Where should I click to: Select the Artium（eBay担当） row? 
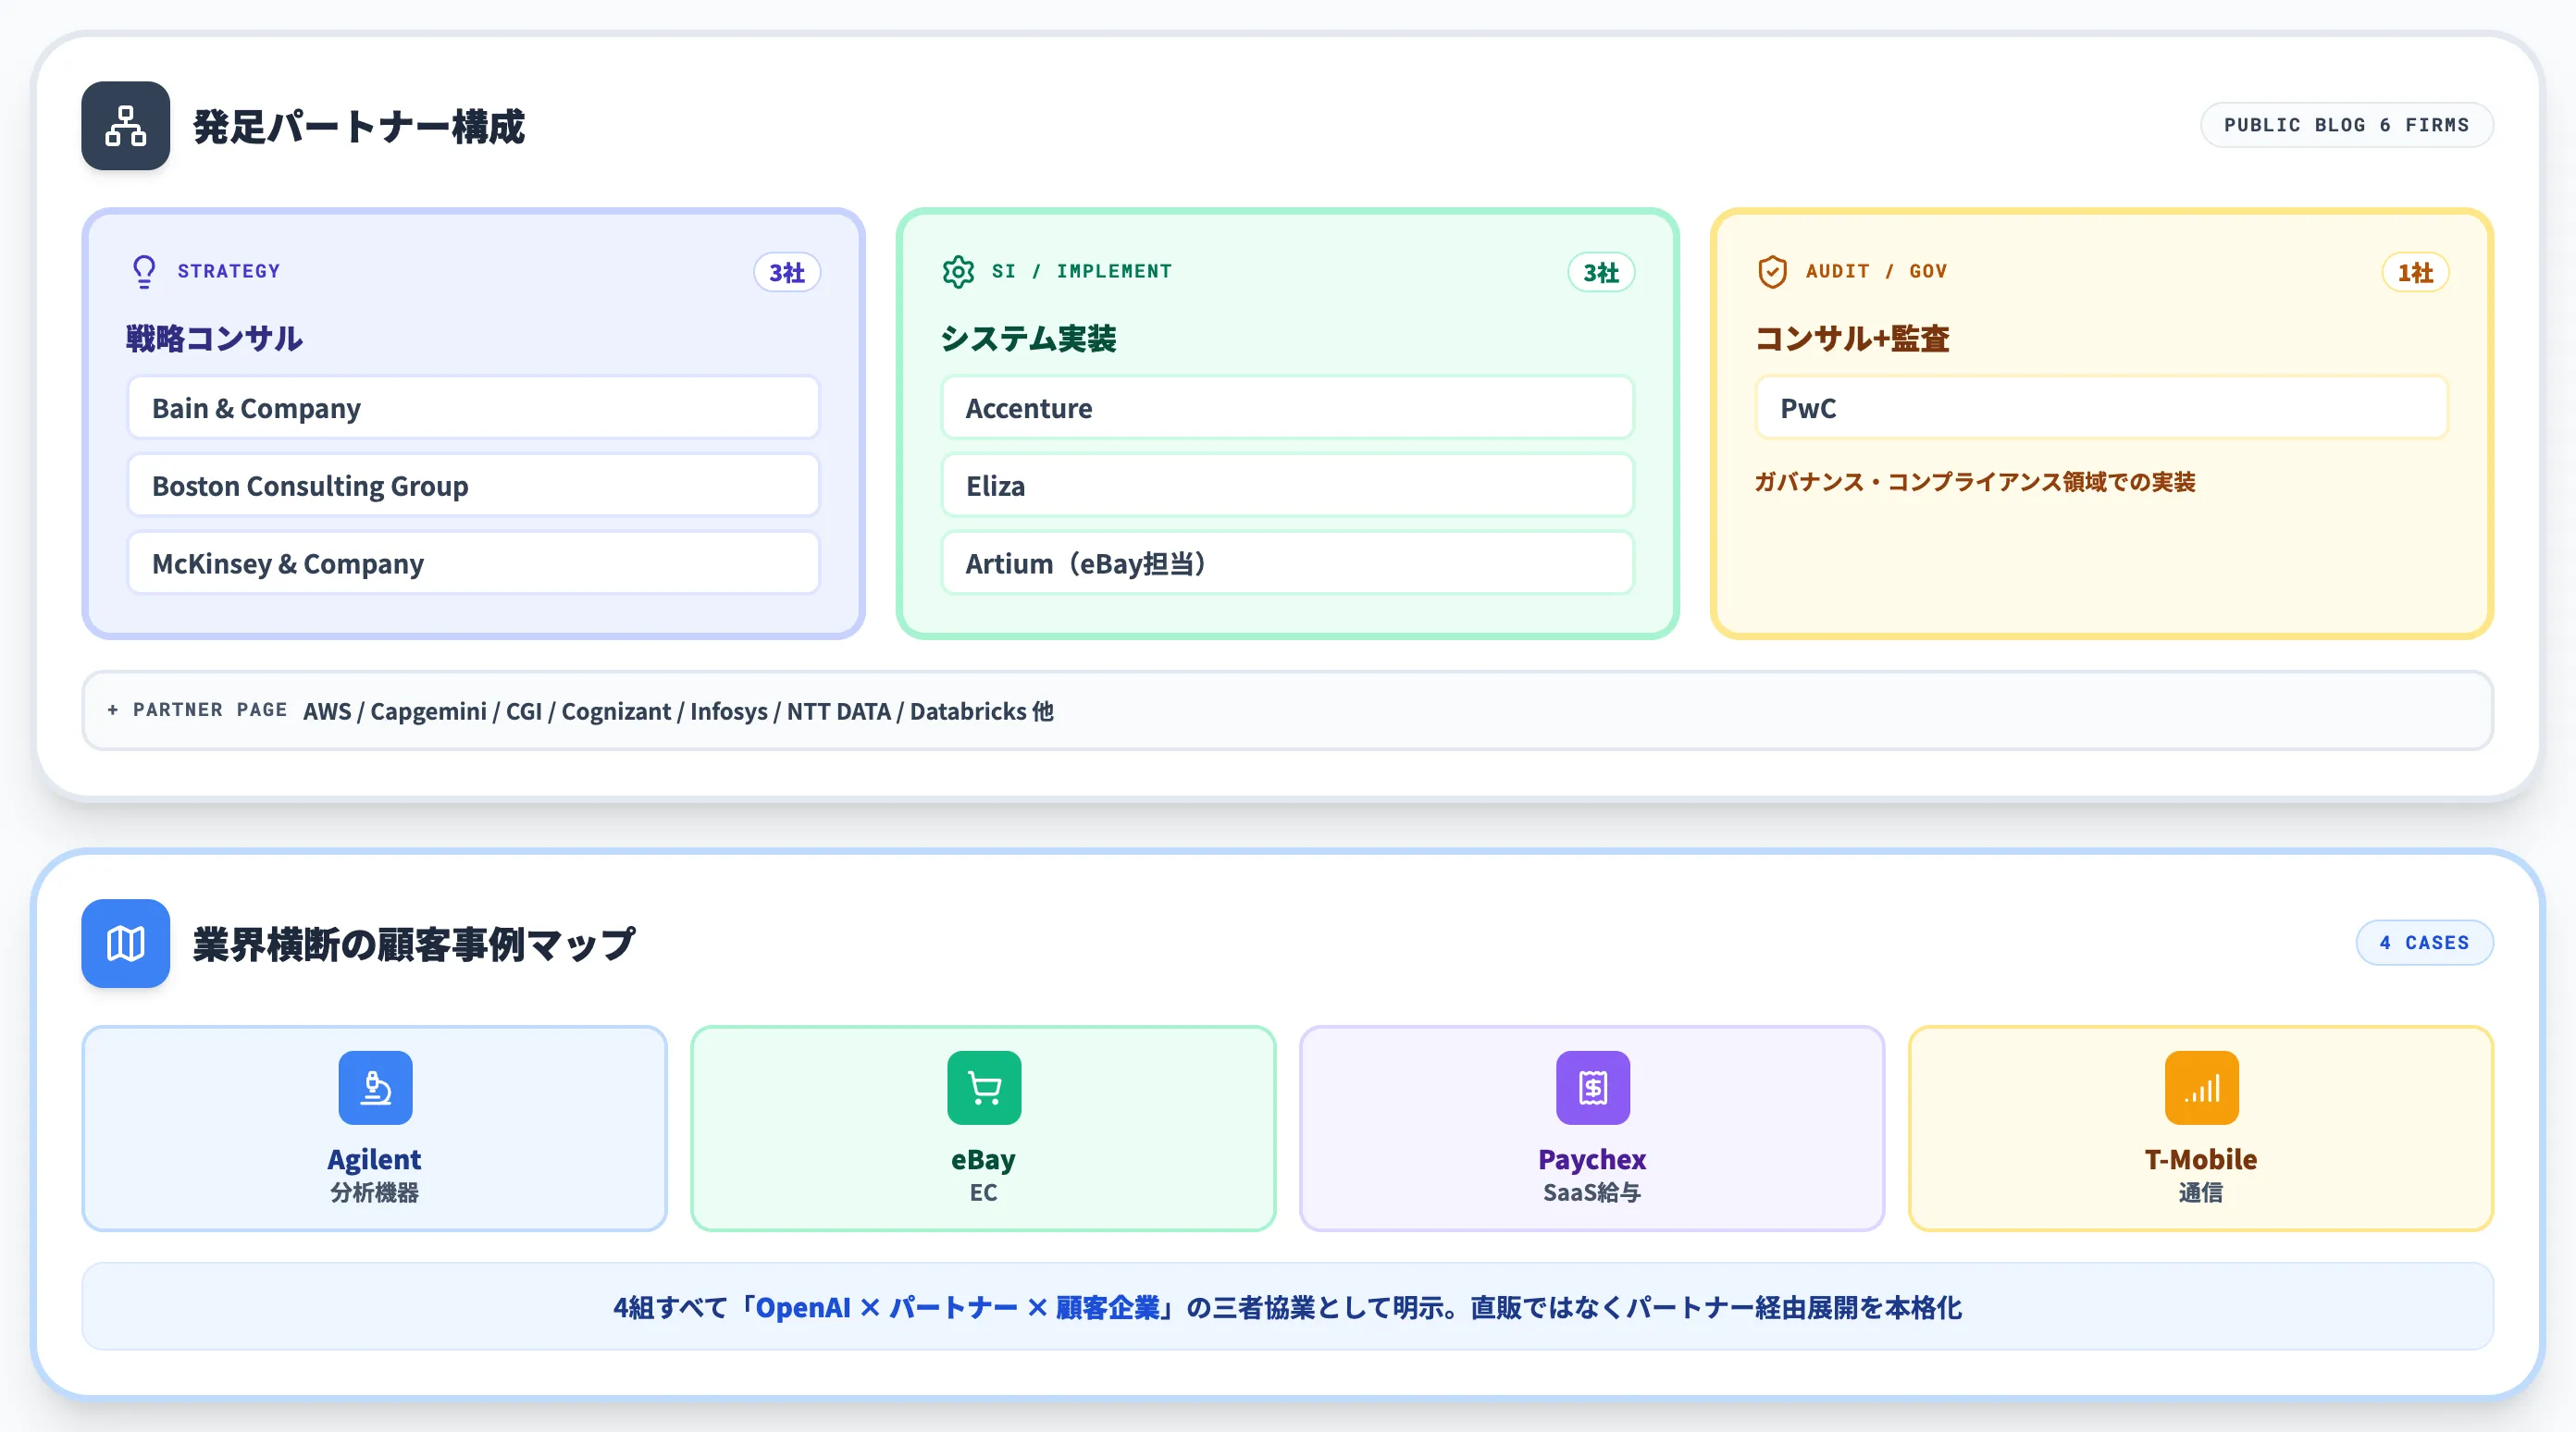[x=1287, y=564]
